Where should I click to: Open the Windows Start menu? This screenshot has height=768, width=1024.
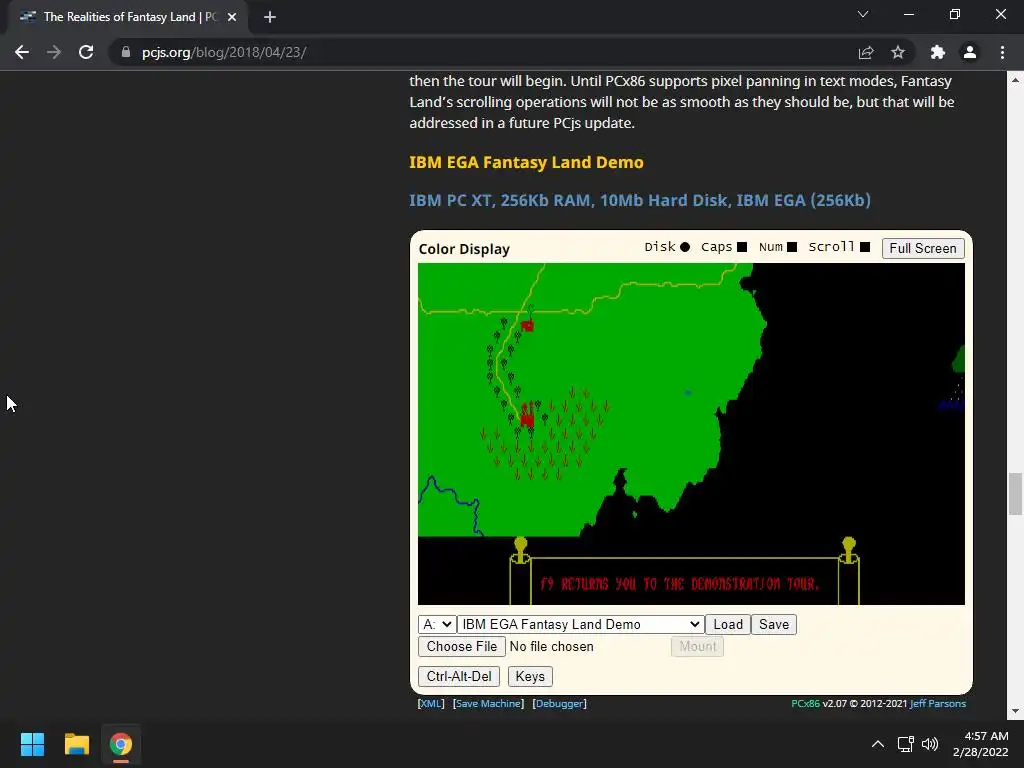pyautogui.click(x=32, y=744)
